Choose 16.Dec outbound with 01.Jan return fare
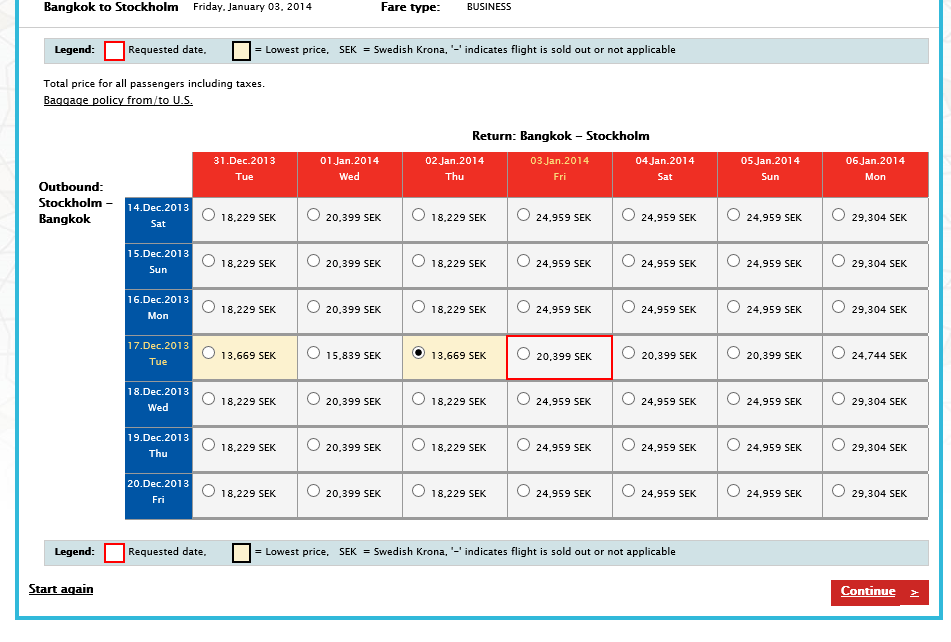Screen dimensions: 951x642 [x=314, y=306]
